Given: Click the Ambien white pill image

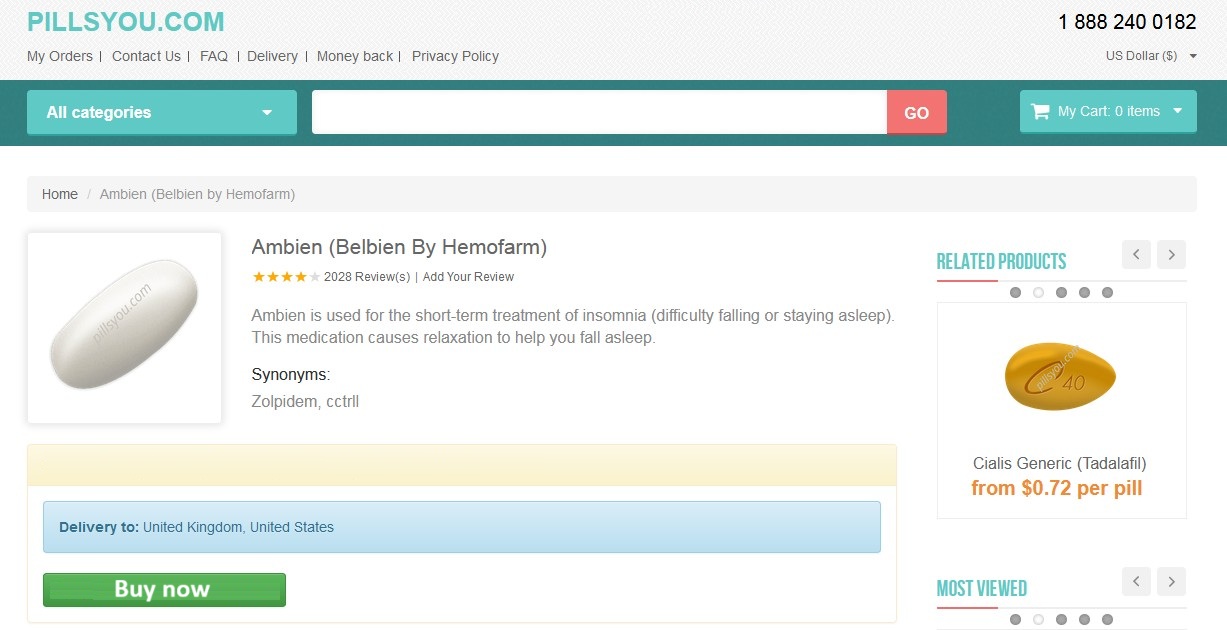Looking at the screenshot, I should pos(124,328).
